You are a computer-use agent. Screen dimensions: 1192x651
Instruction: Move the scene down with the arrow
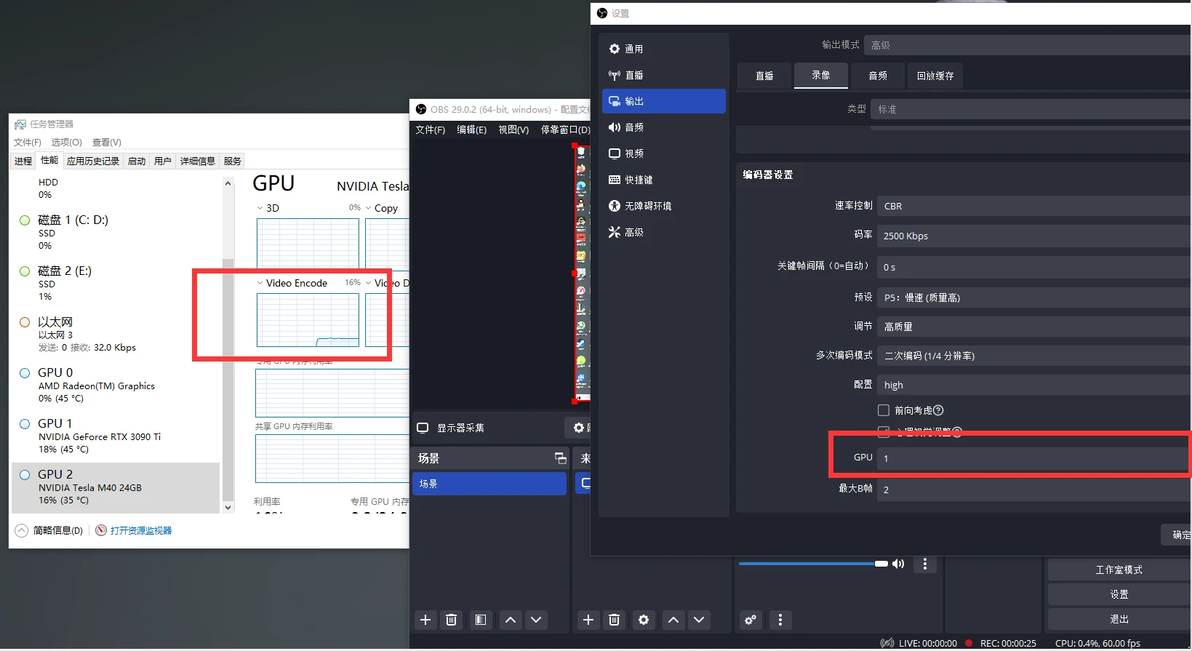(x=536, y=620)
